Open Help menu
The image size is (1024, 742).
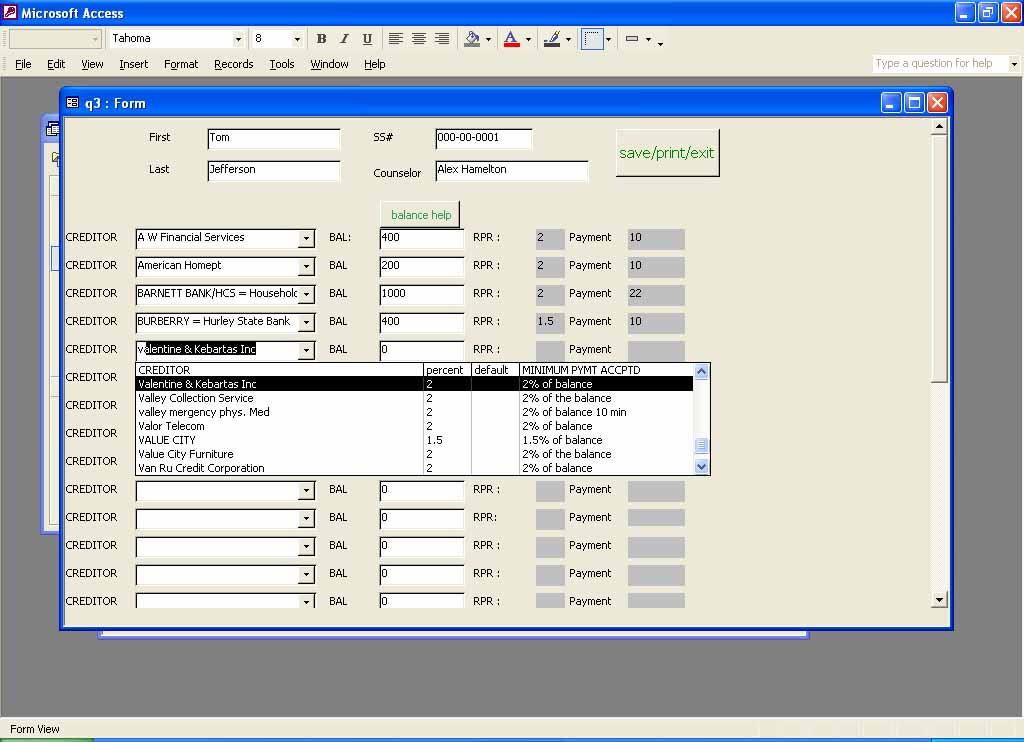374,64
